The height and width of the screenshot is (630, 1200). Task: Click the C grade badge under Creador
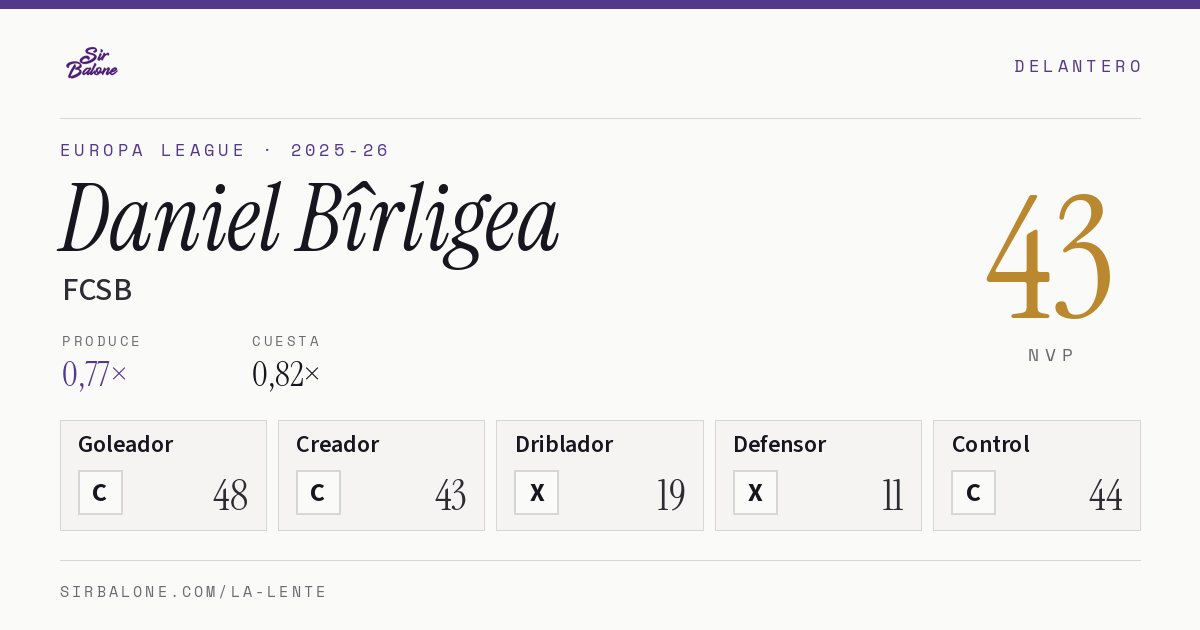coord(318,493)
